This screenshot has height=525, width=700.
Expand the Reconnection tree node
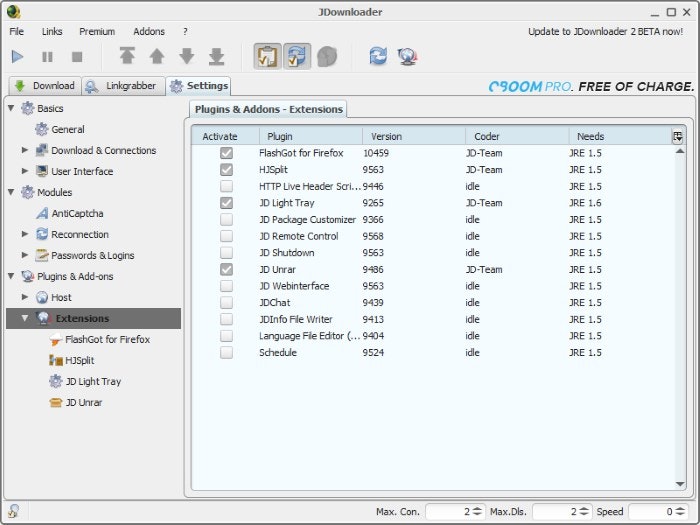pyautogui.click(x=25, y=234)
